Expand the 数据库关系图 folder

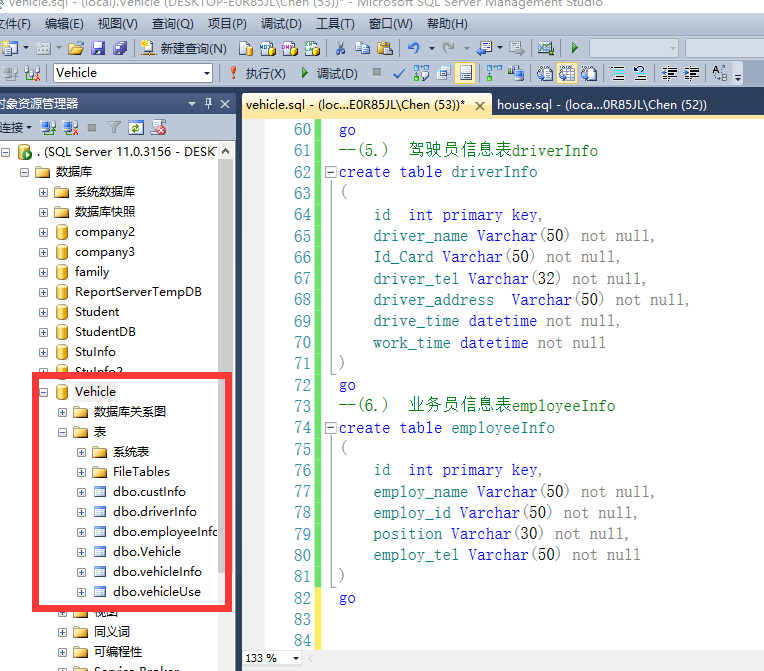62,412
